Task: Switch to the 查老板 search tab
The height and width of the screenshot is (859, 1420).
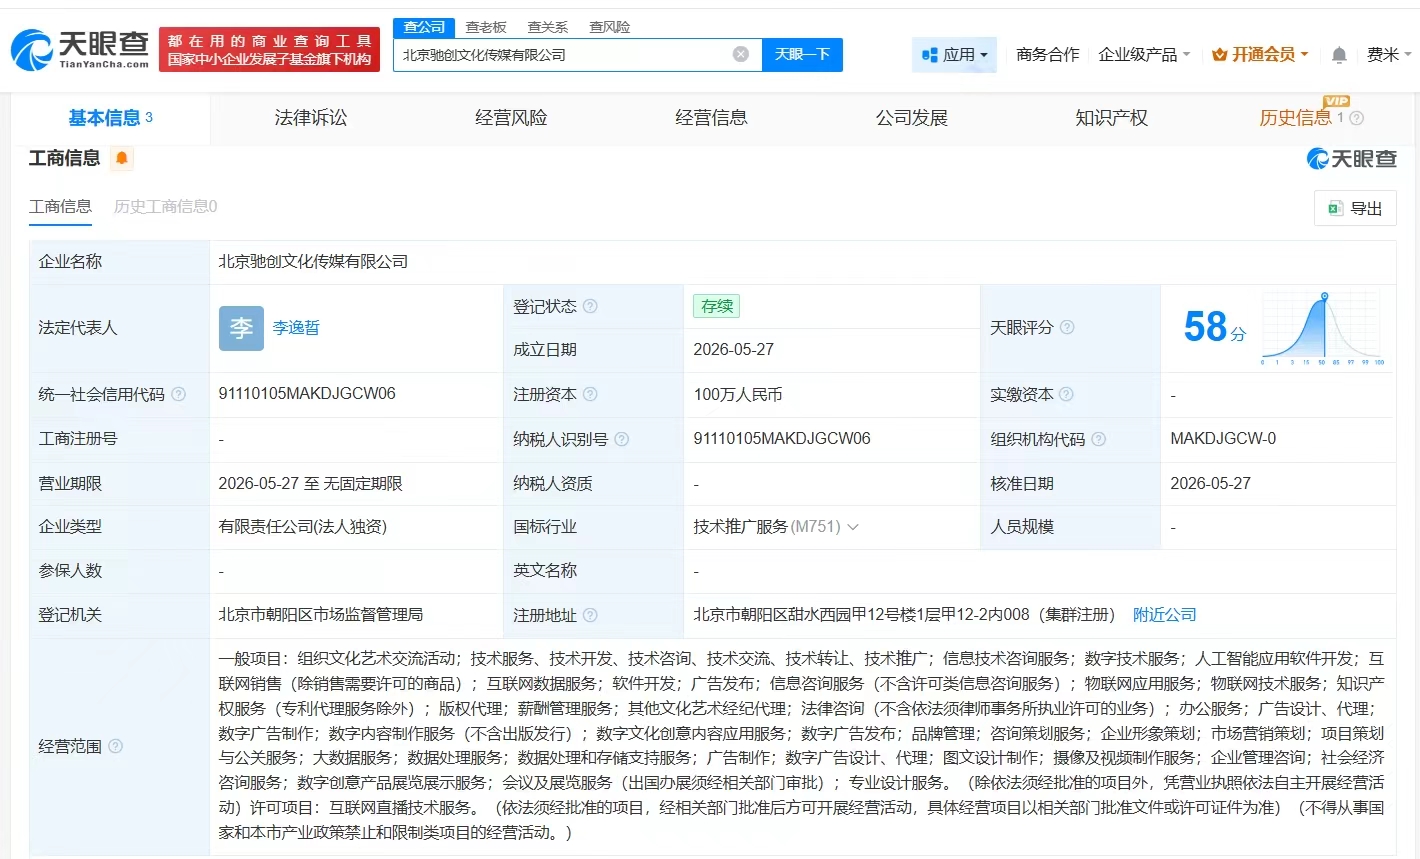Action: (486, 27)
